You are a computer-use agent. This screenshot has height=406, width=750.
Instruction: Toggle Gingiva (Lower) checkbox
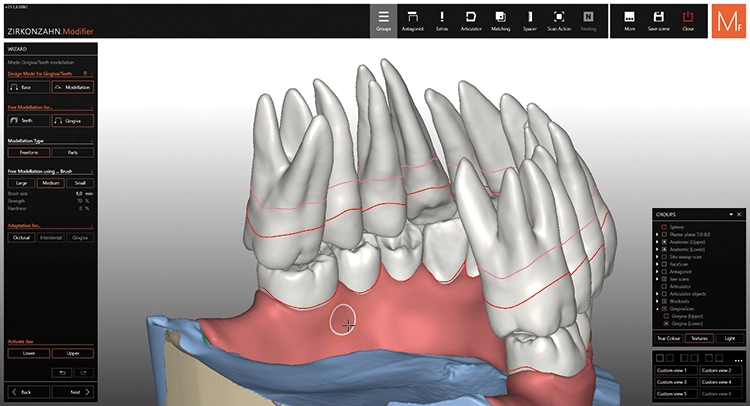pyautogui.click(x=666, y=324)
